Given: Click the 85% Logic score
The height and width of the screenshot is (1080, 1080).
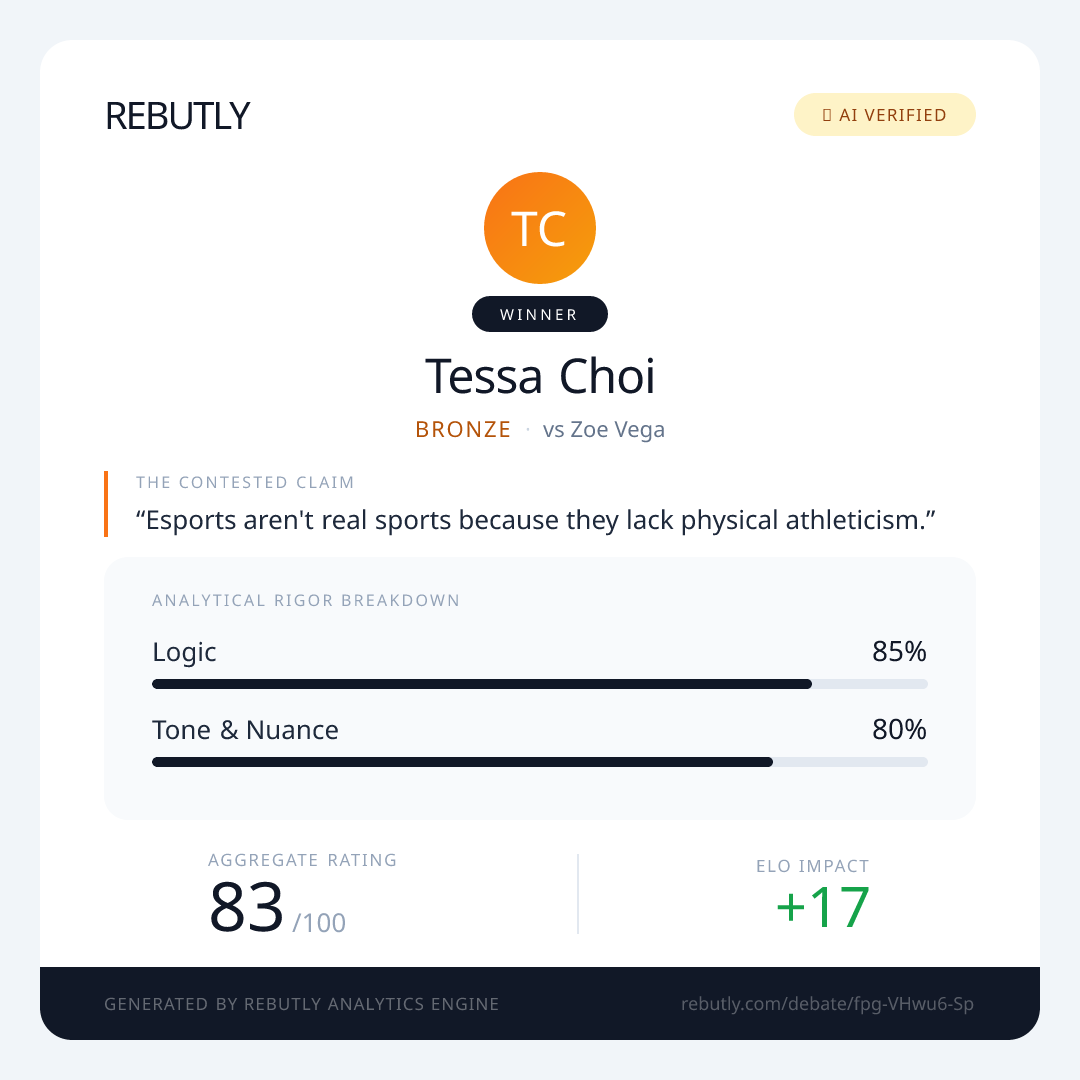Looking at the screenshot, I should coord(899,652).
